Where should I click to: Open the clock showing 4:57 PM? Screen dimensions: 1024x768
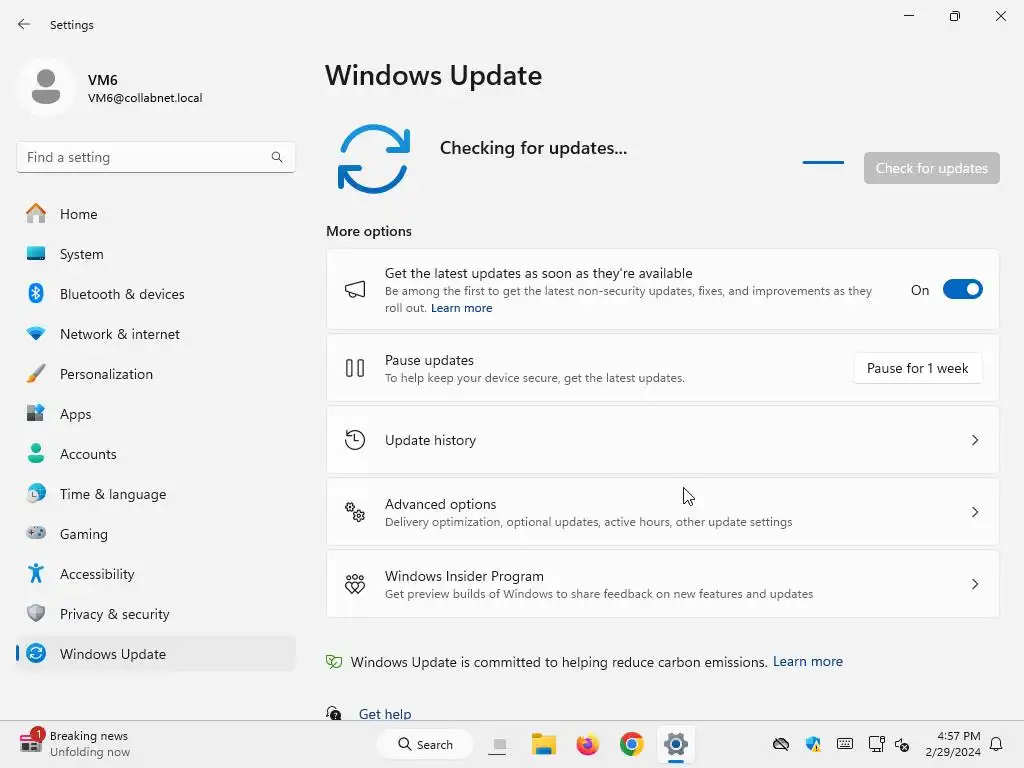click(x=953, y=744)
